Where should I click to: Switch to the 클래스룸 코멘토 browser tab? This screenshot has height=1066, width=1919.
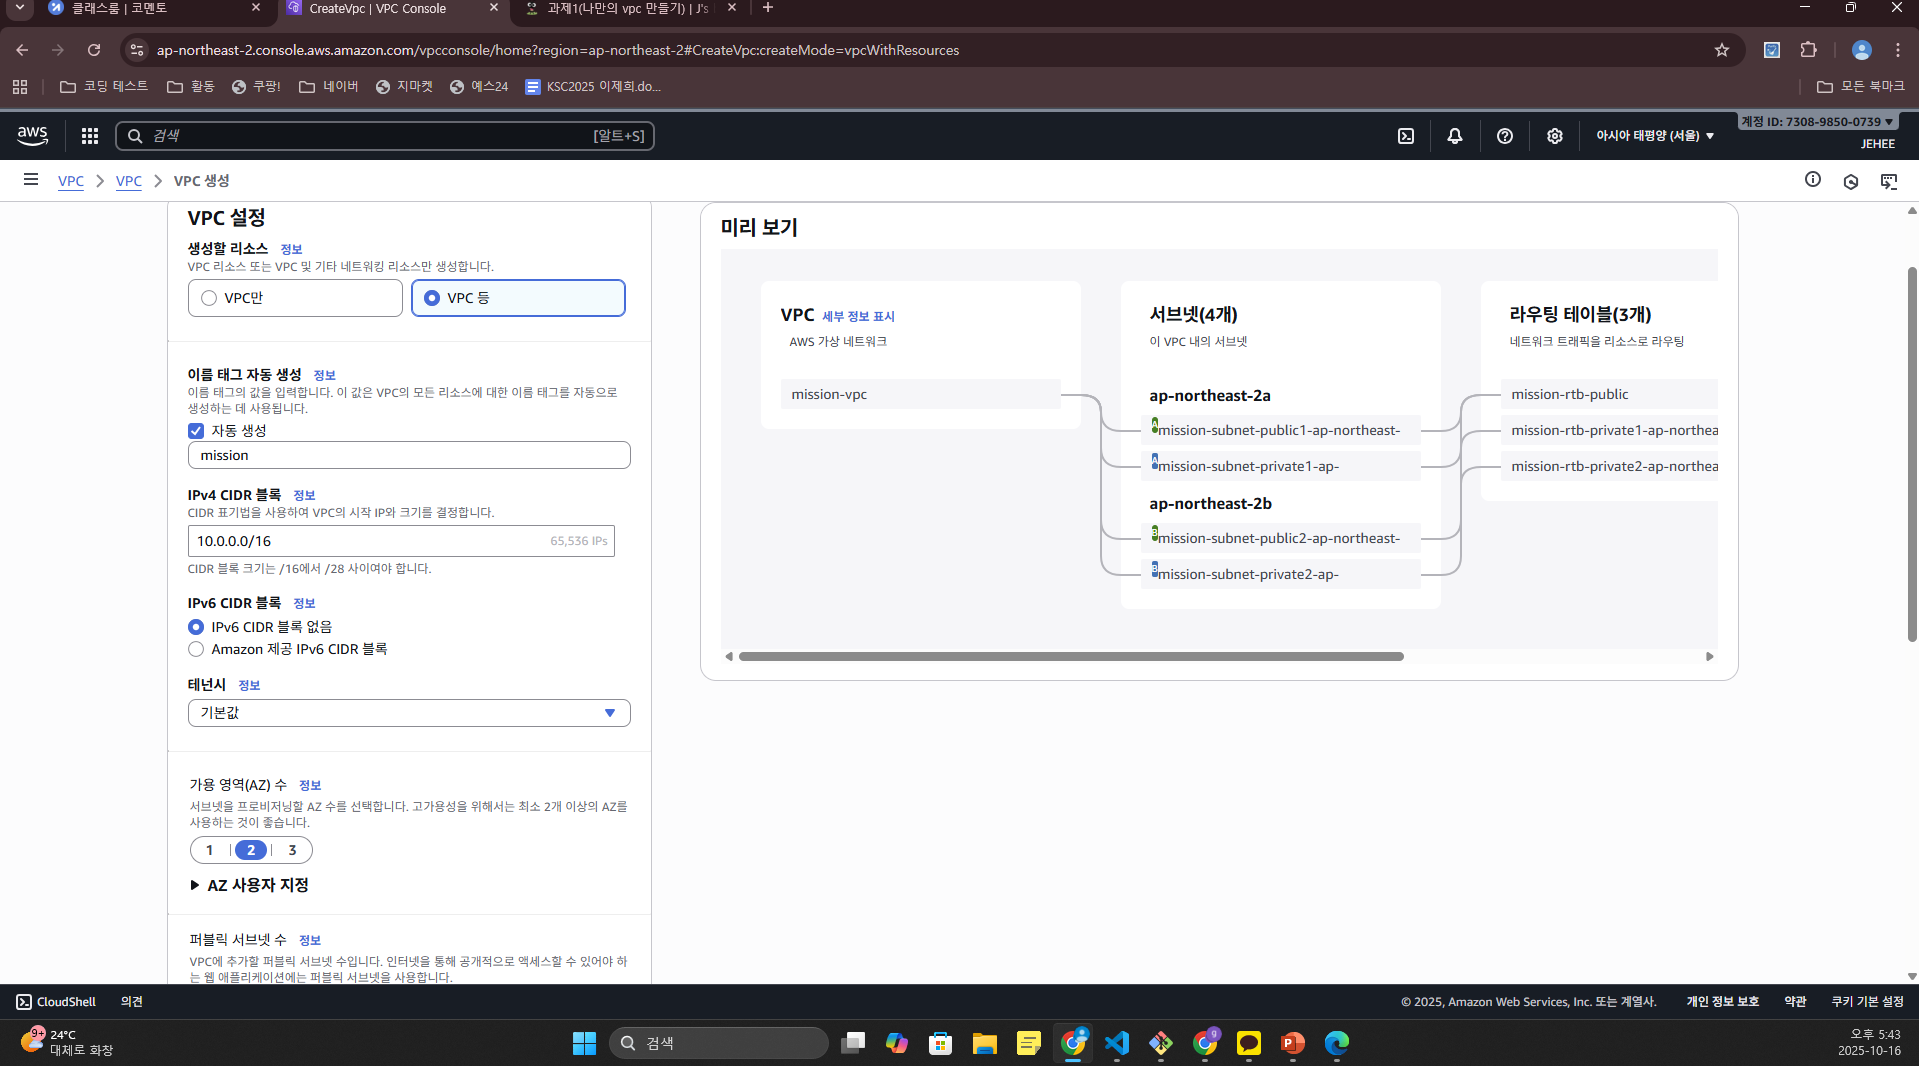[x=150, y=9]
